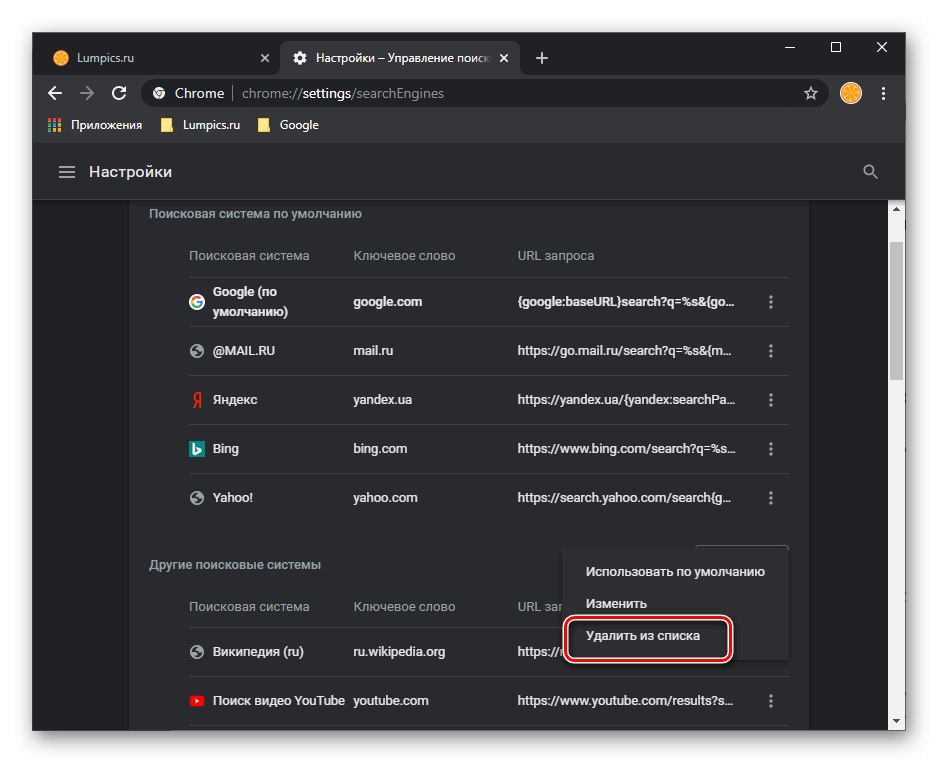This screenshot has width=938, height=763.
Task: Select the Яндекс search engine icon
Action: 196,400
